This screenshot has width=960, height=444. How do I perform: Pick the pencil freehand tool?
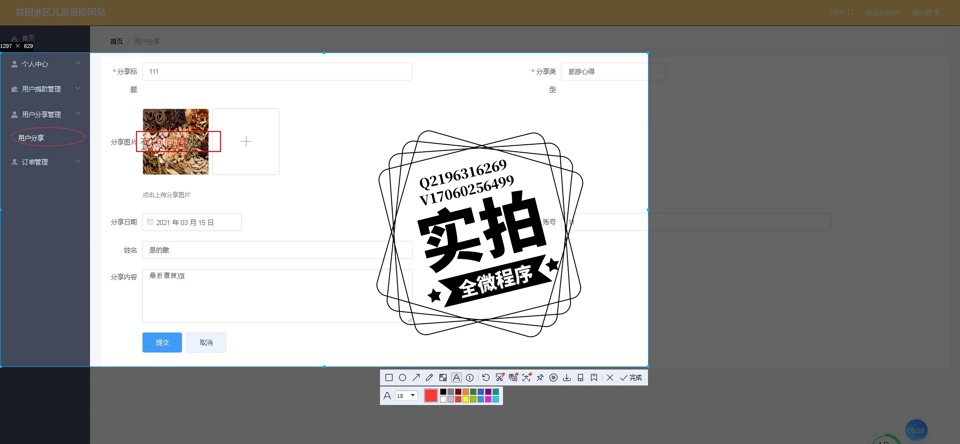click(429, 378)
